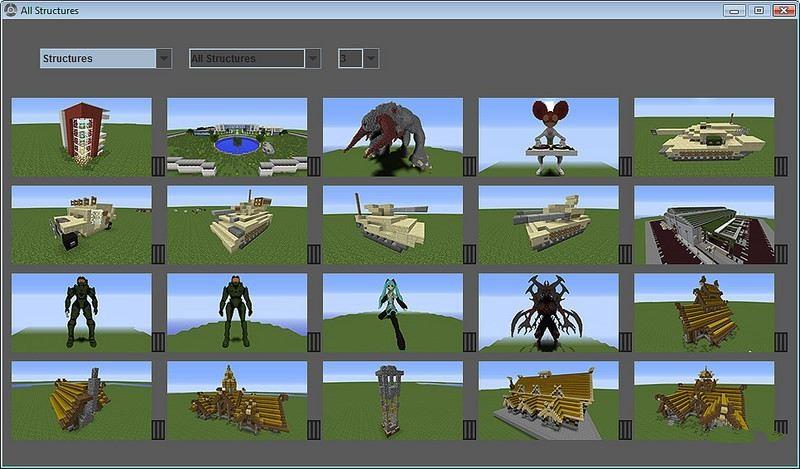Click striped icon beside winged demon figure

pyautogui.click(x=626, y=342)
